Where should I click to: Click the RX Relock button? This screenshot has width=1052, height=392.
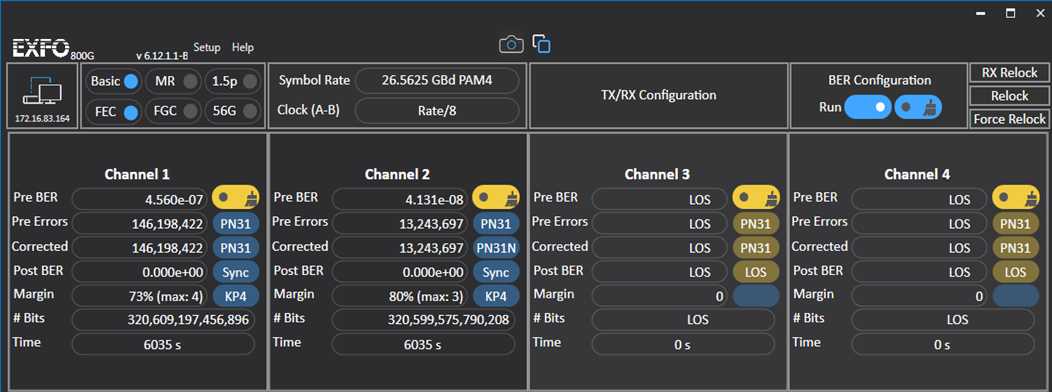coord(1009,73)
